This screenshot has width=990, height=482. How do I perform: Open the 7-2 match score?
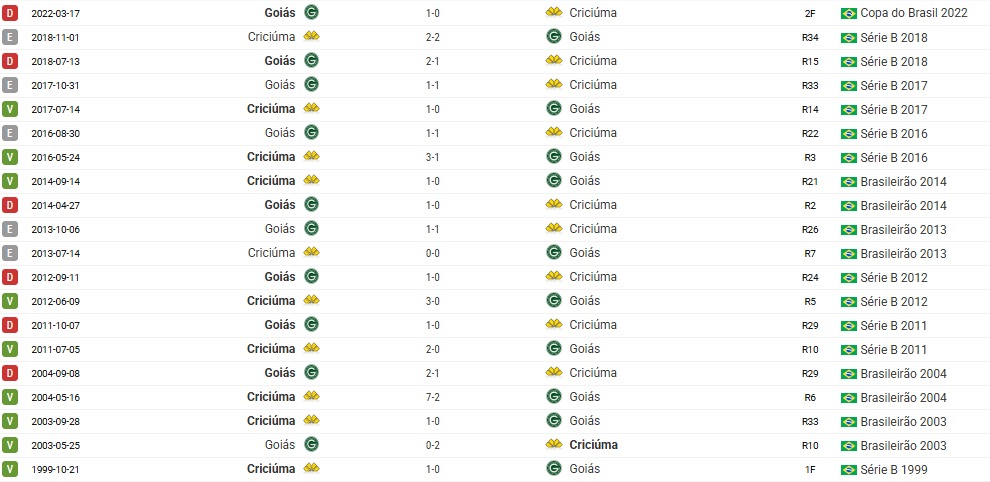click(x=432, y=397)
